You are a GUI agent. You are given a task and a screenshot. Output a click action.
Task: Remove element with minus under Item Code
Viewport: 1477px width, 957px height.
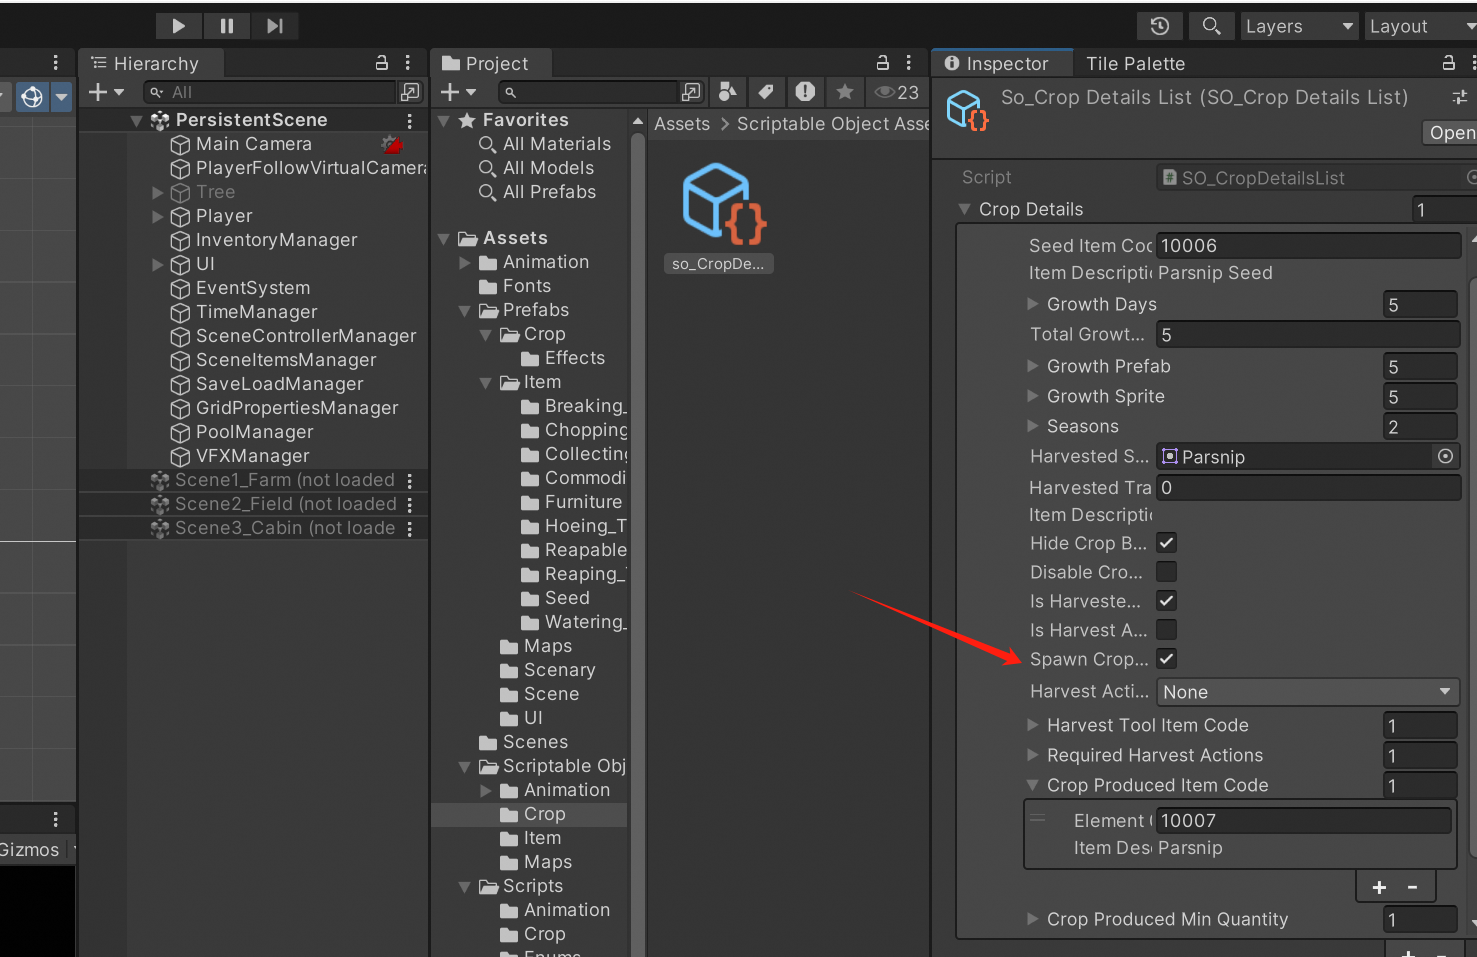1412,887
